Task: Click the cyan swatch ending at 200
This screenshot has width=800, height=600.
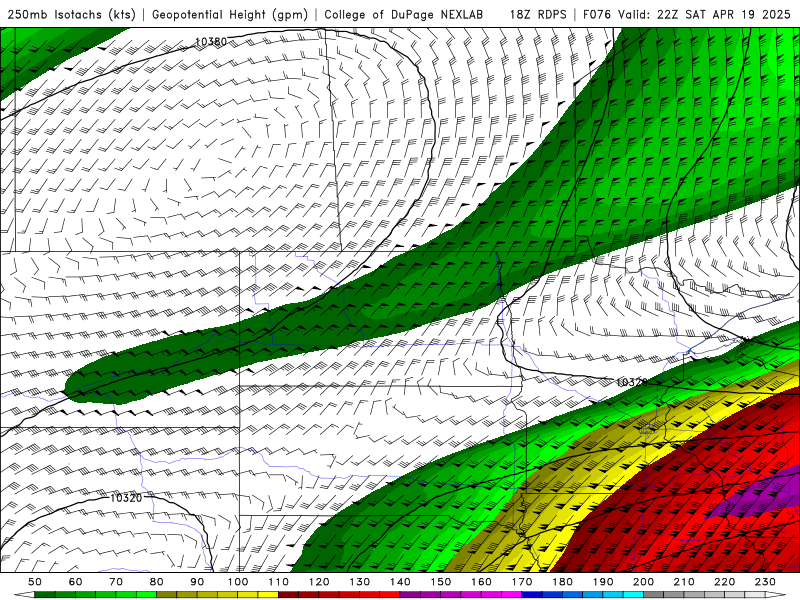Action: [x=634, y=595]
